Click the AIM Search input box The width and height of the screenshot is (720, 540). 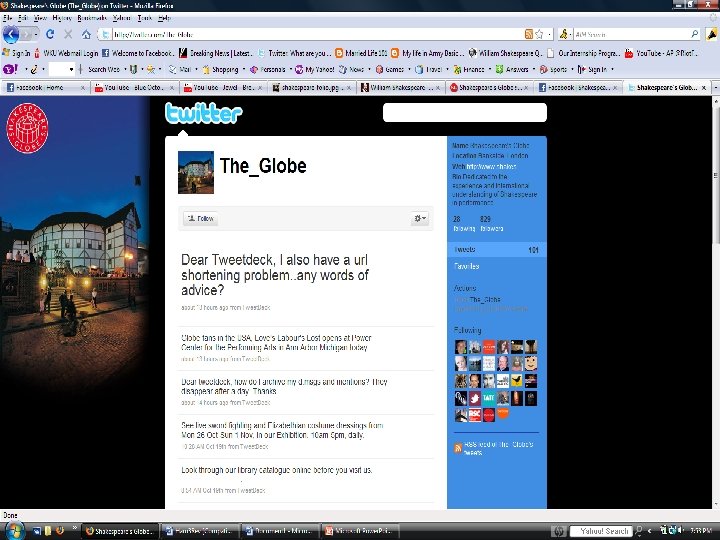[631, 34]
